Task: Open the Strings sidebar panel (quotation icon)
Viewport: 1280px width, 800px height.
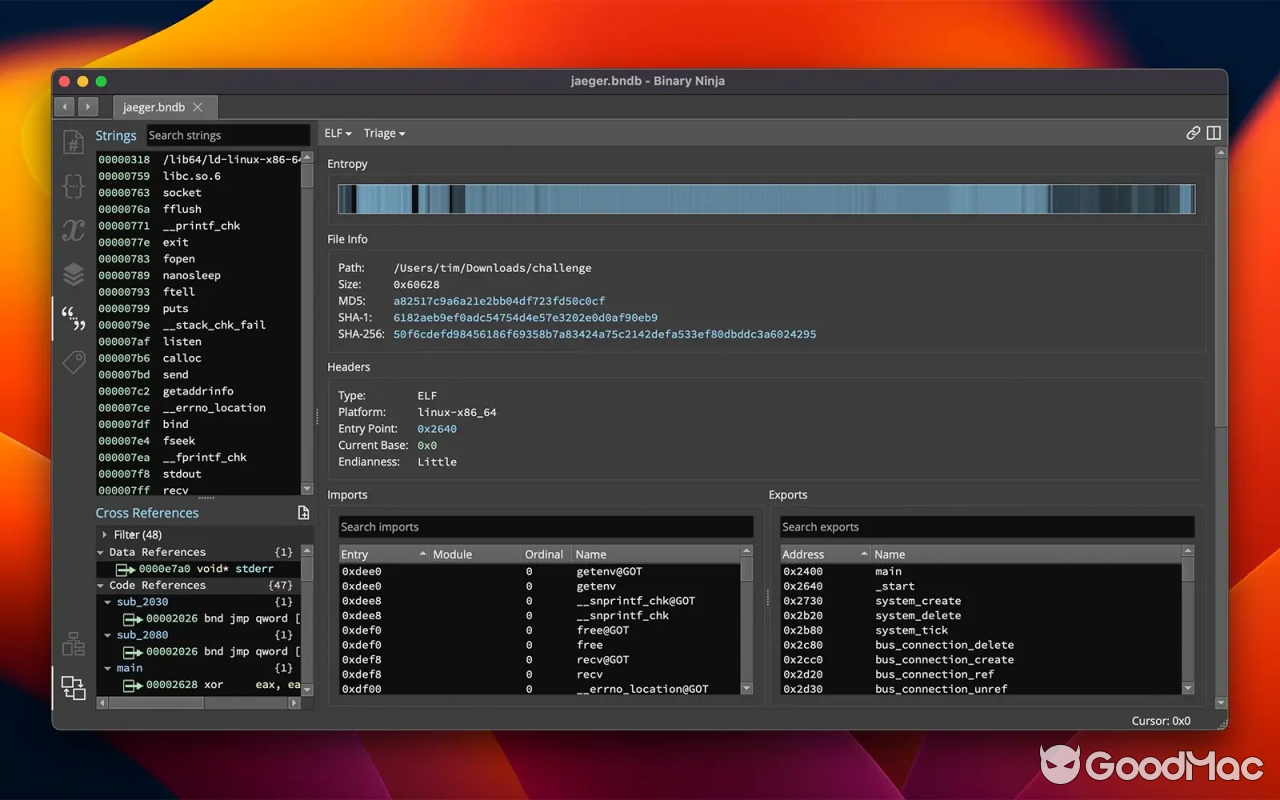Action: [73, 318]
